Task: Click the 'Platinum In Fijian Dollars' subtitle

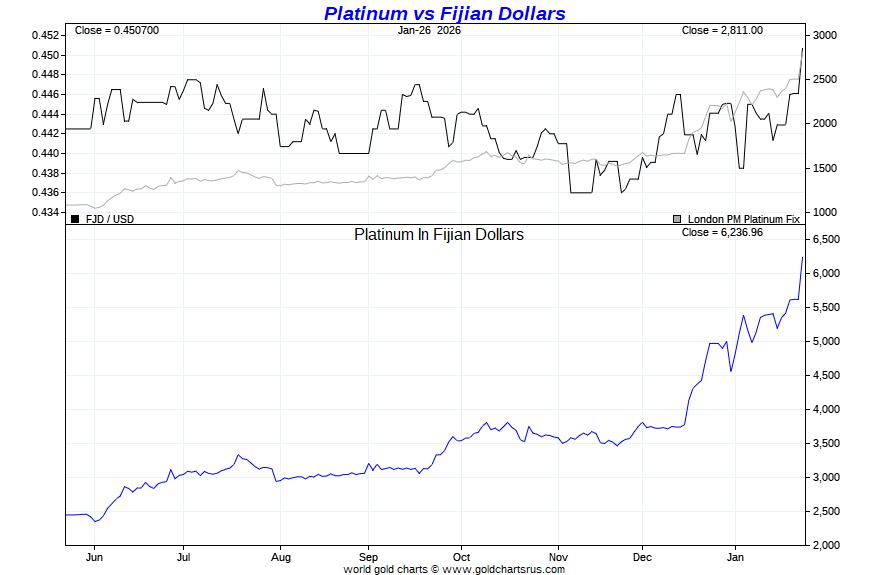Action: [439, 234]
